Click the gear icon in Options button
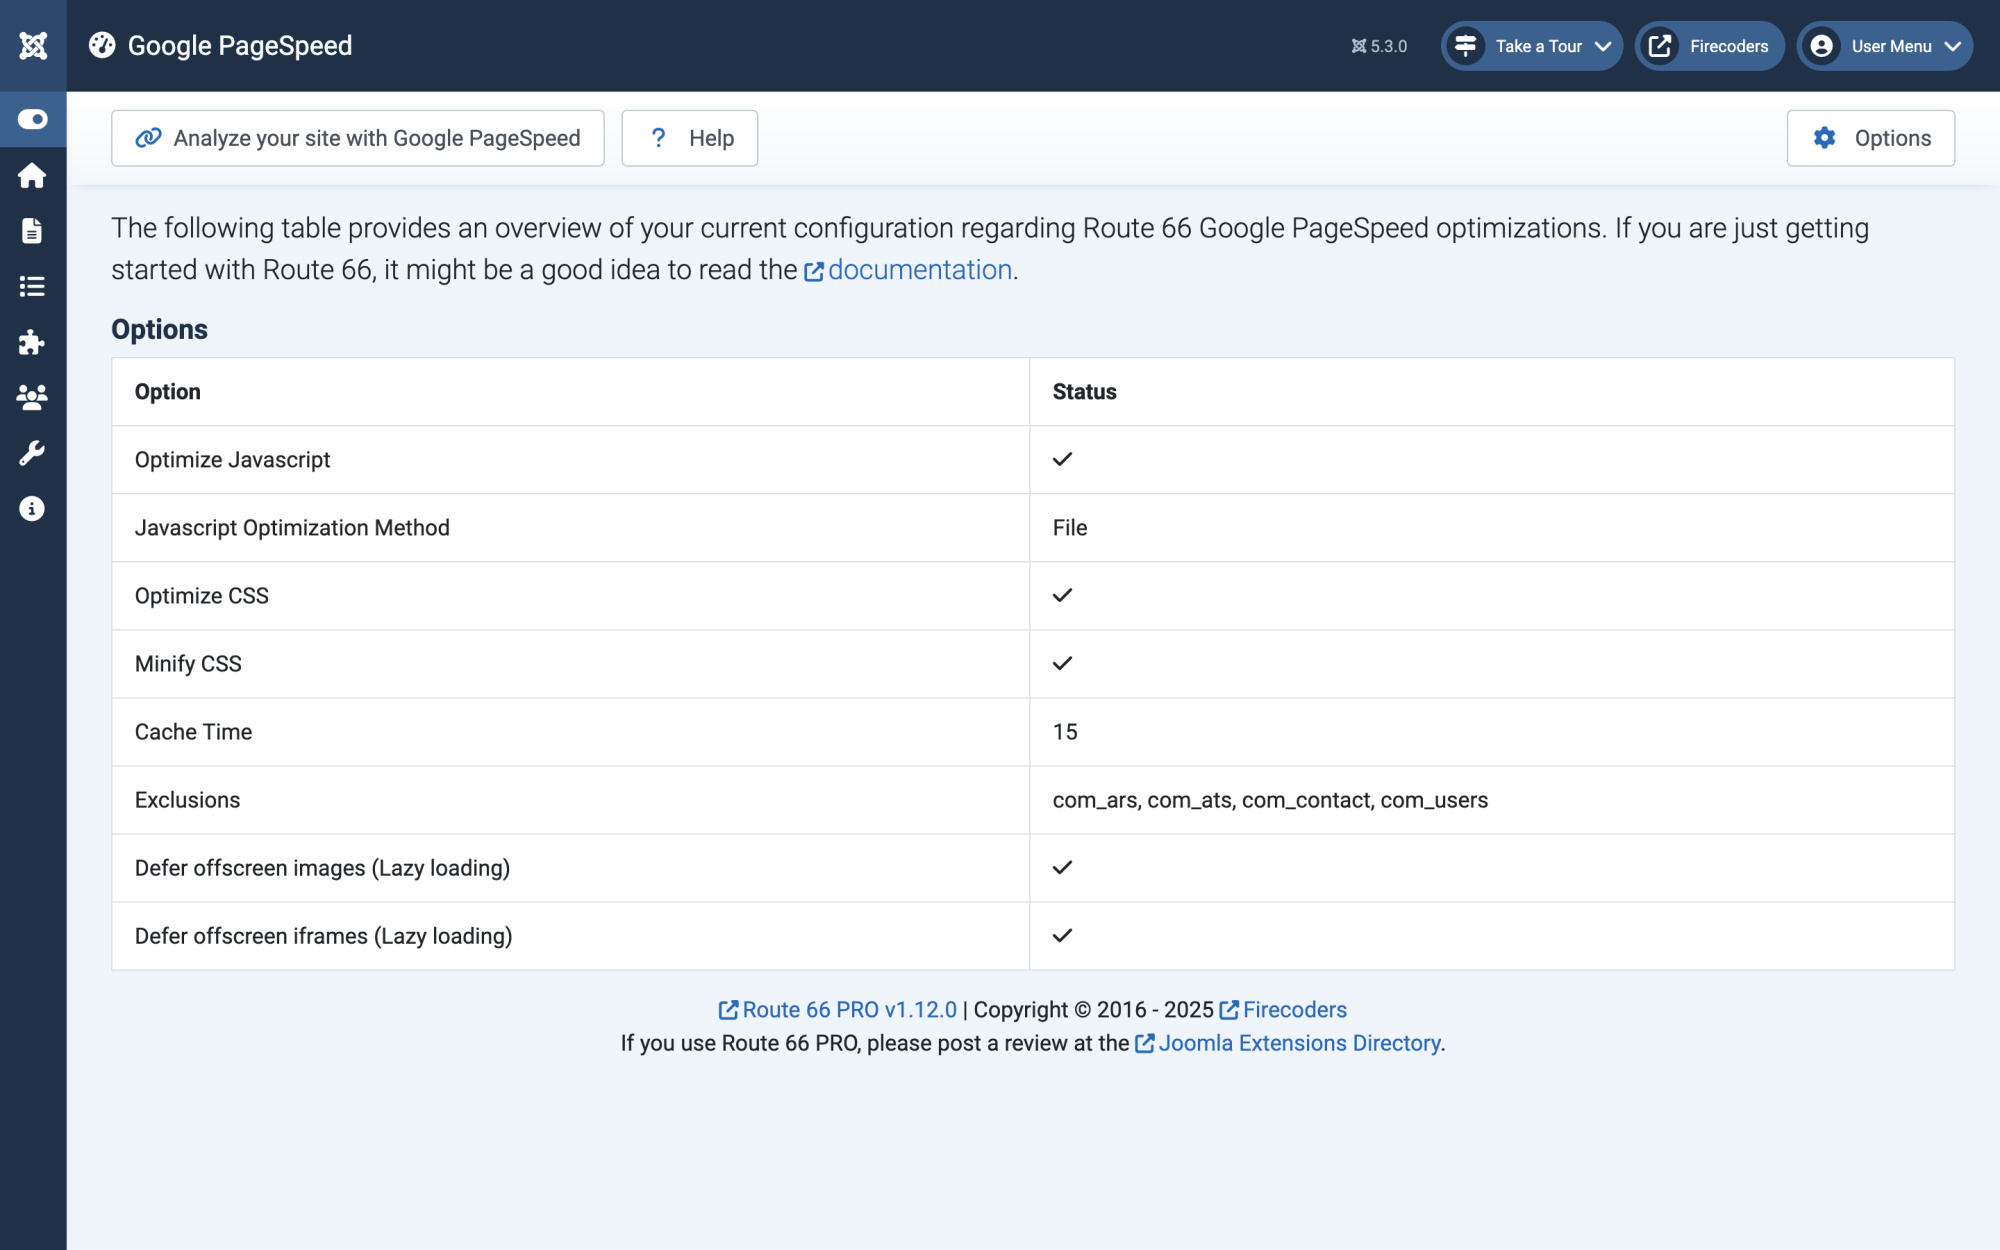Image resolution: width=2000 pixels, height=1250 pixels. coord(1824,138)
